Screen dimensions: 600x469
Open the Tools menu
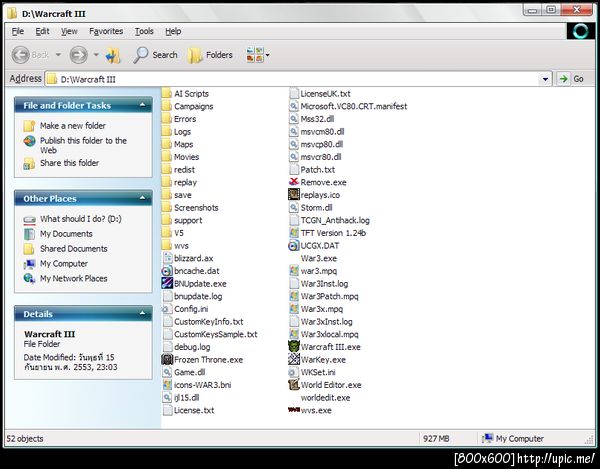pyautogui.click(x=144, y=31)
